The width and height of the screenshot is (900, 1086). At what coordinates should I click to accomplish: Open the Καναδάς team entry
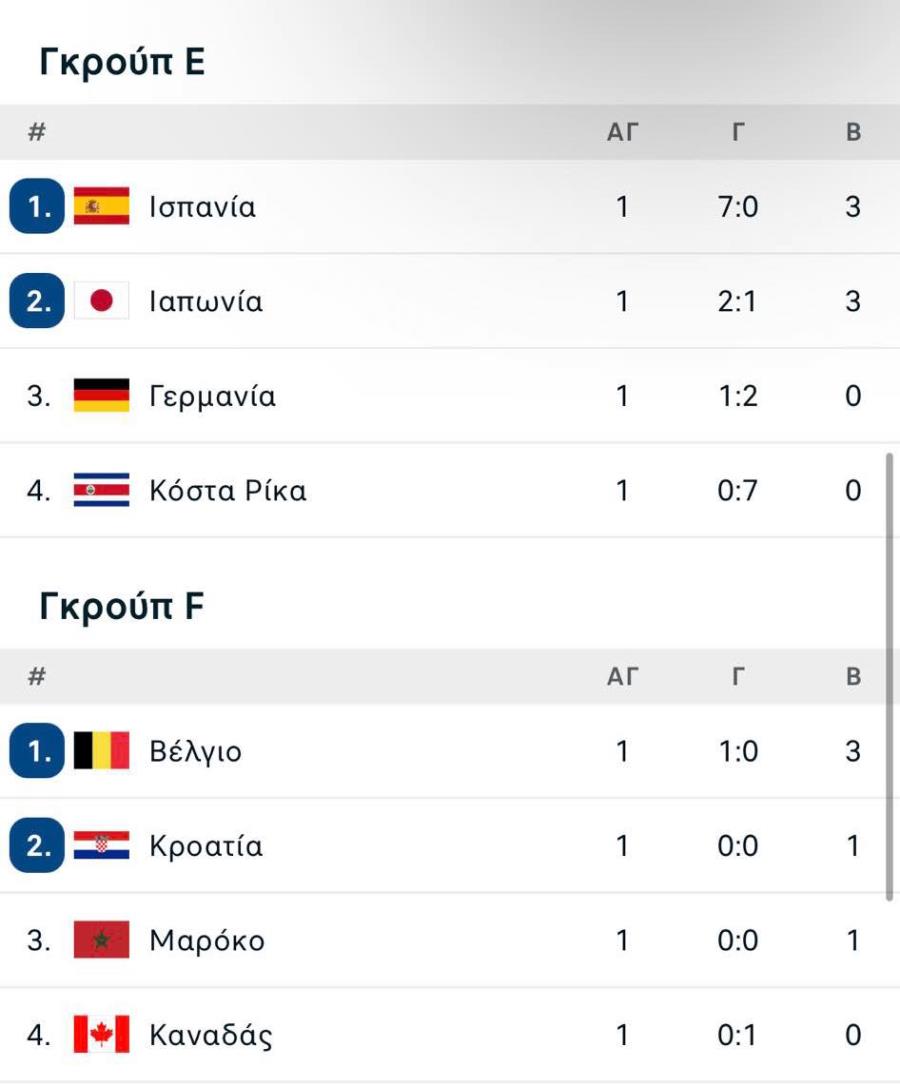point(450,1035)
